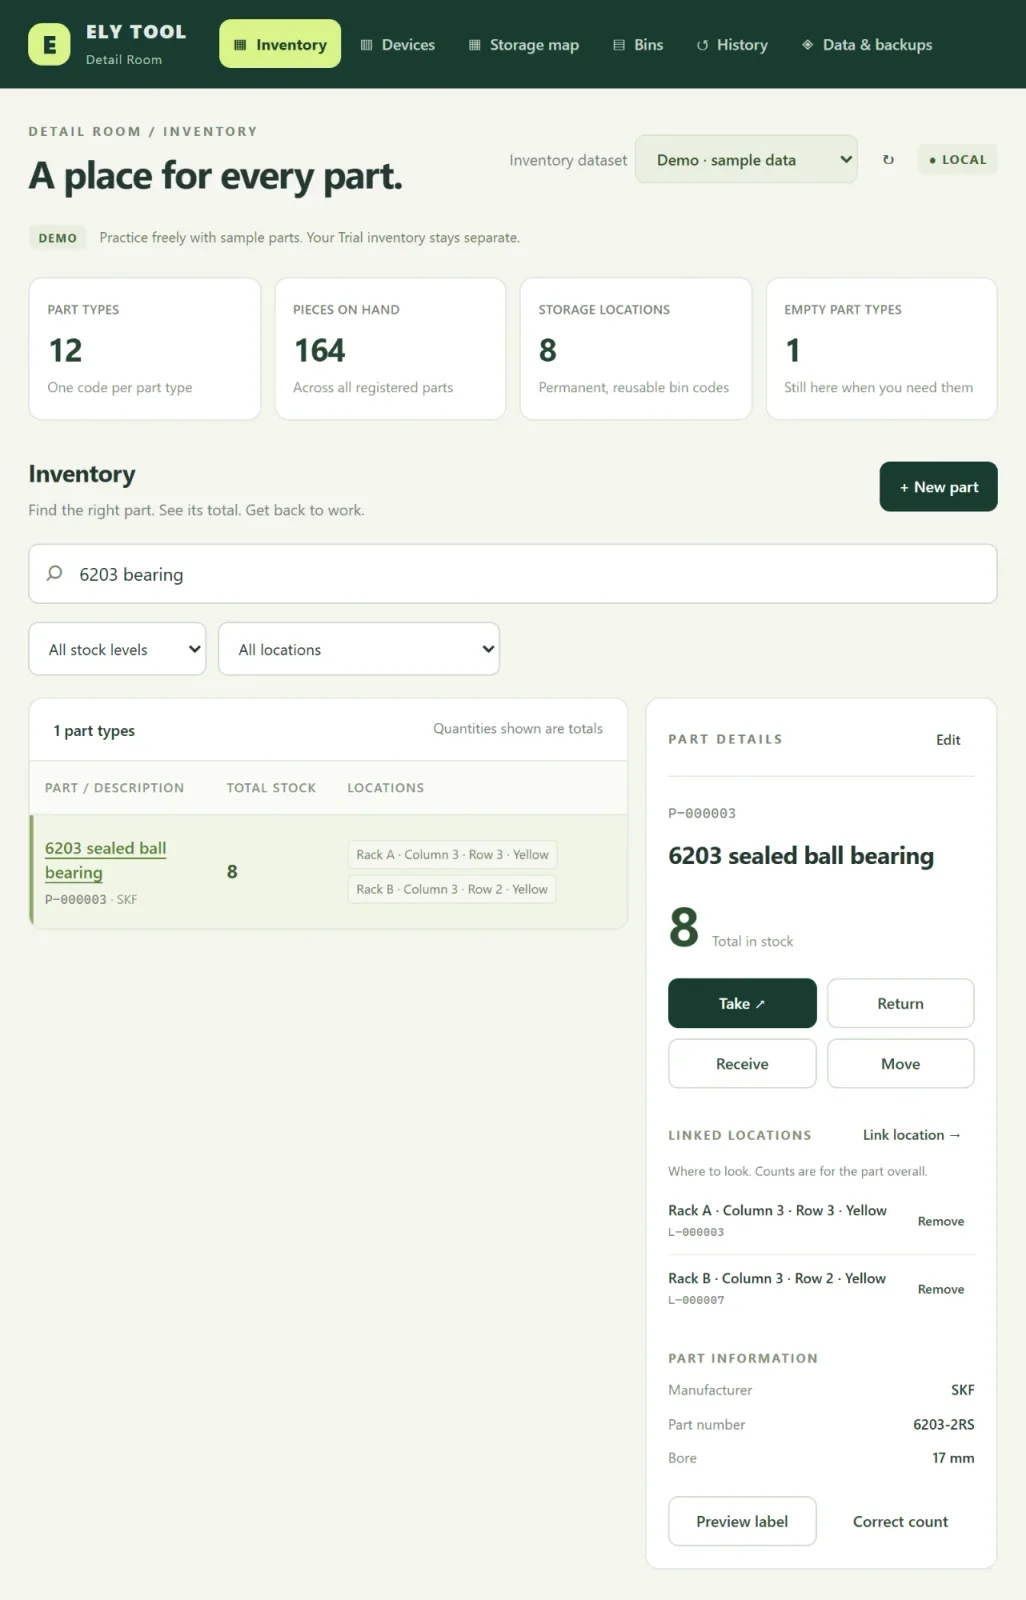Open the Devices tab
The width and height of the screenshot is (1026, 1600).
point(398,44)
